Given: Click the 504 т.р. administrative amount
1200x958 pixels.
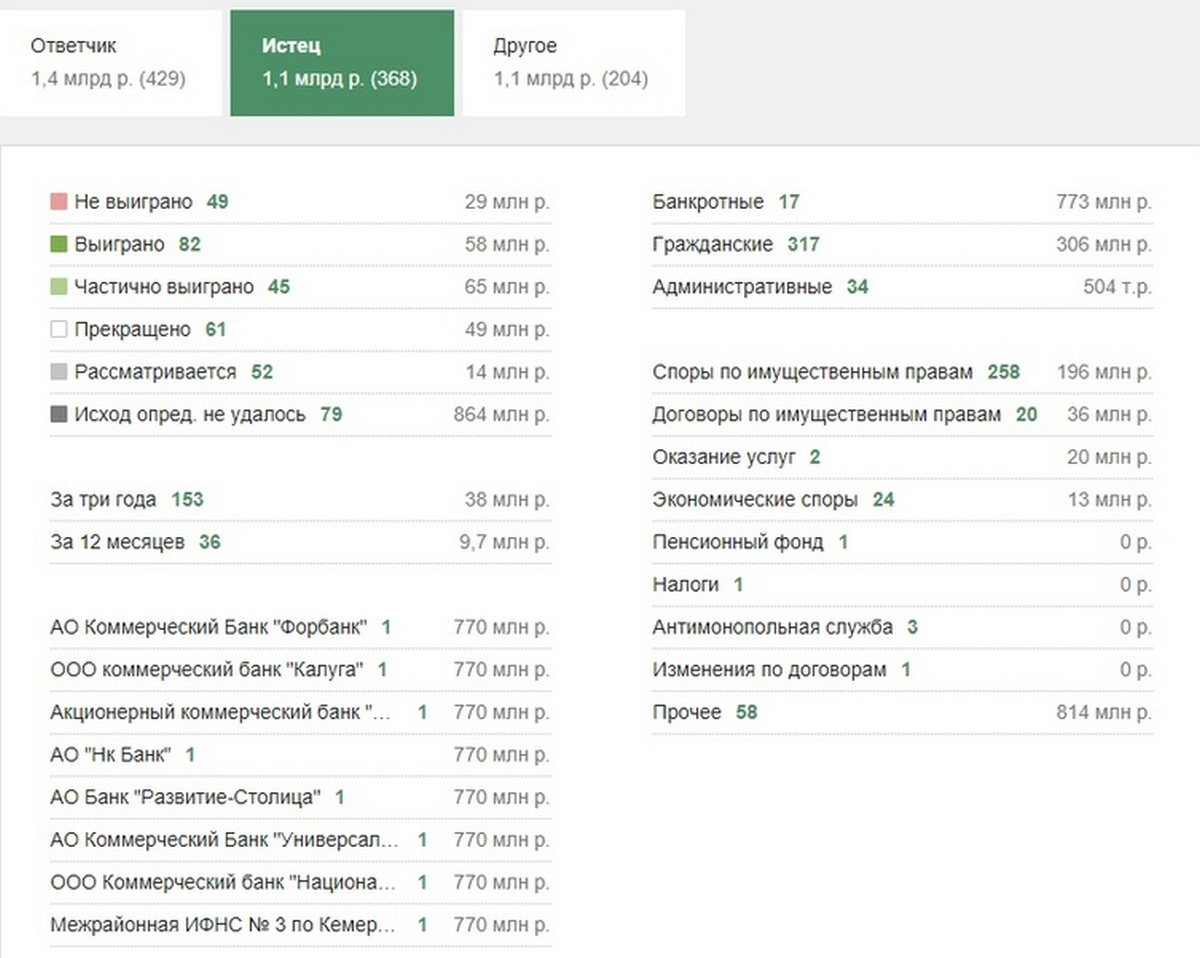Looking at the screenshot, I should click(x=1118, y=287).
